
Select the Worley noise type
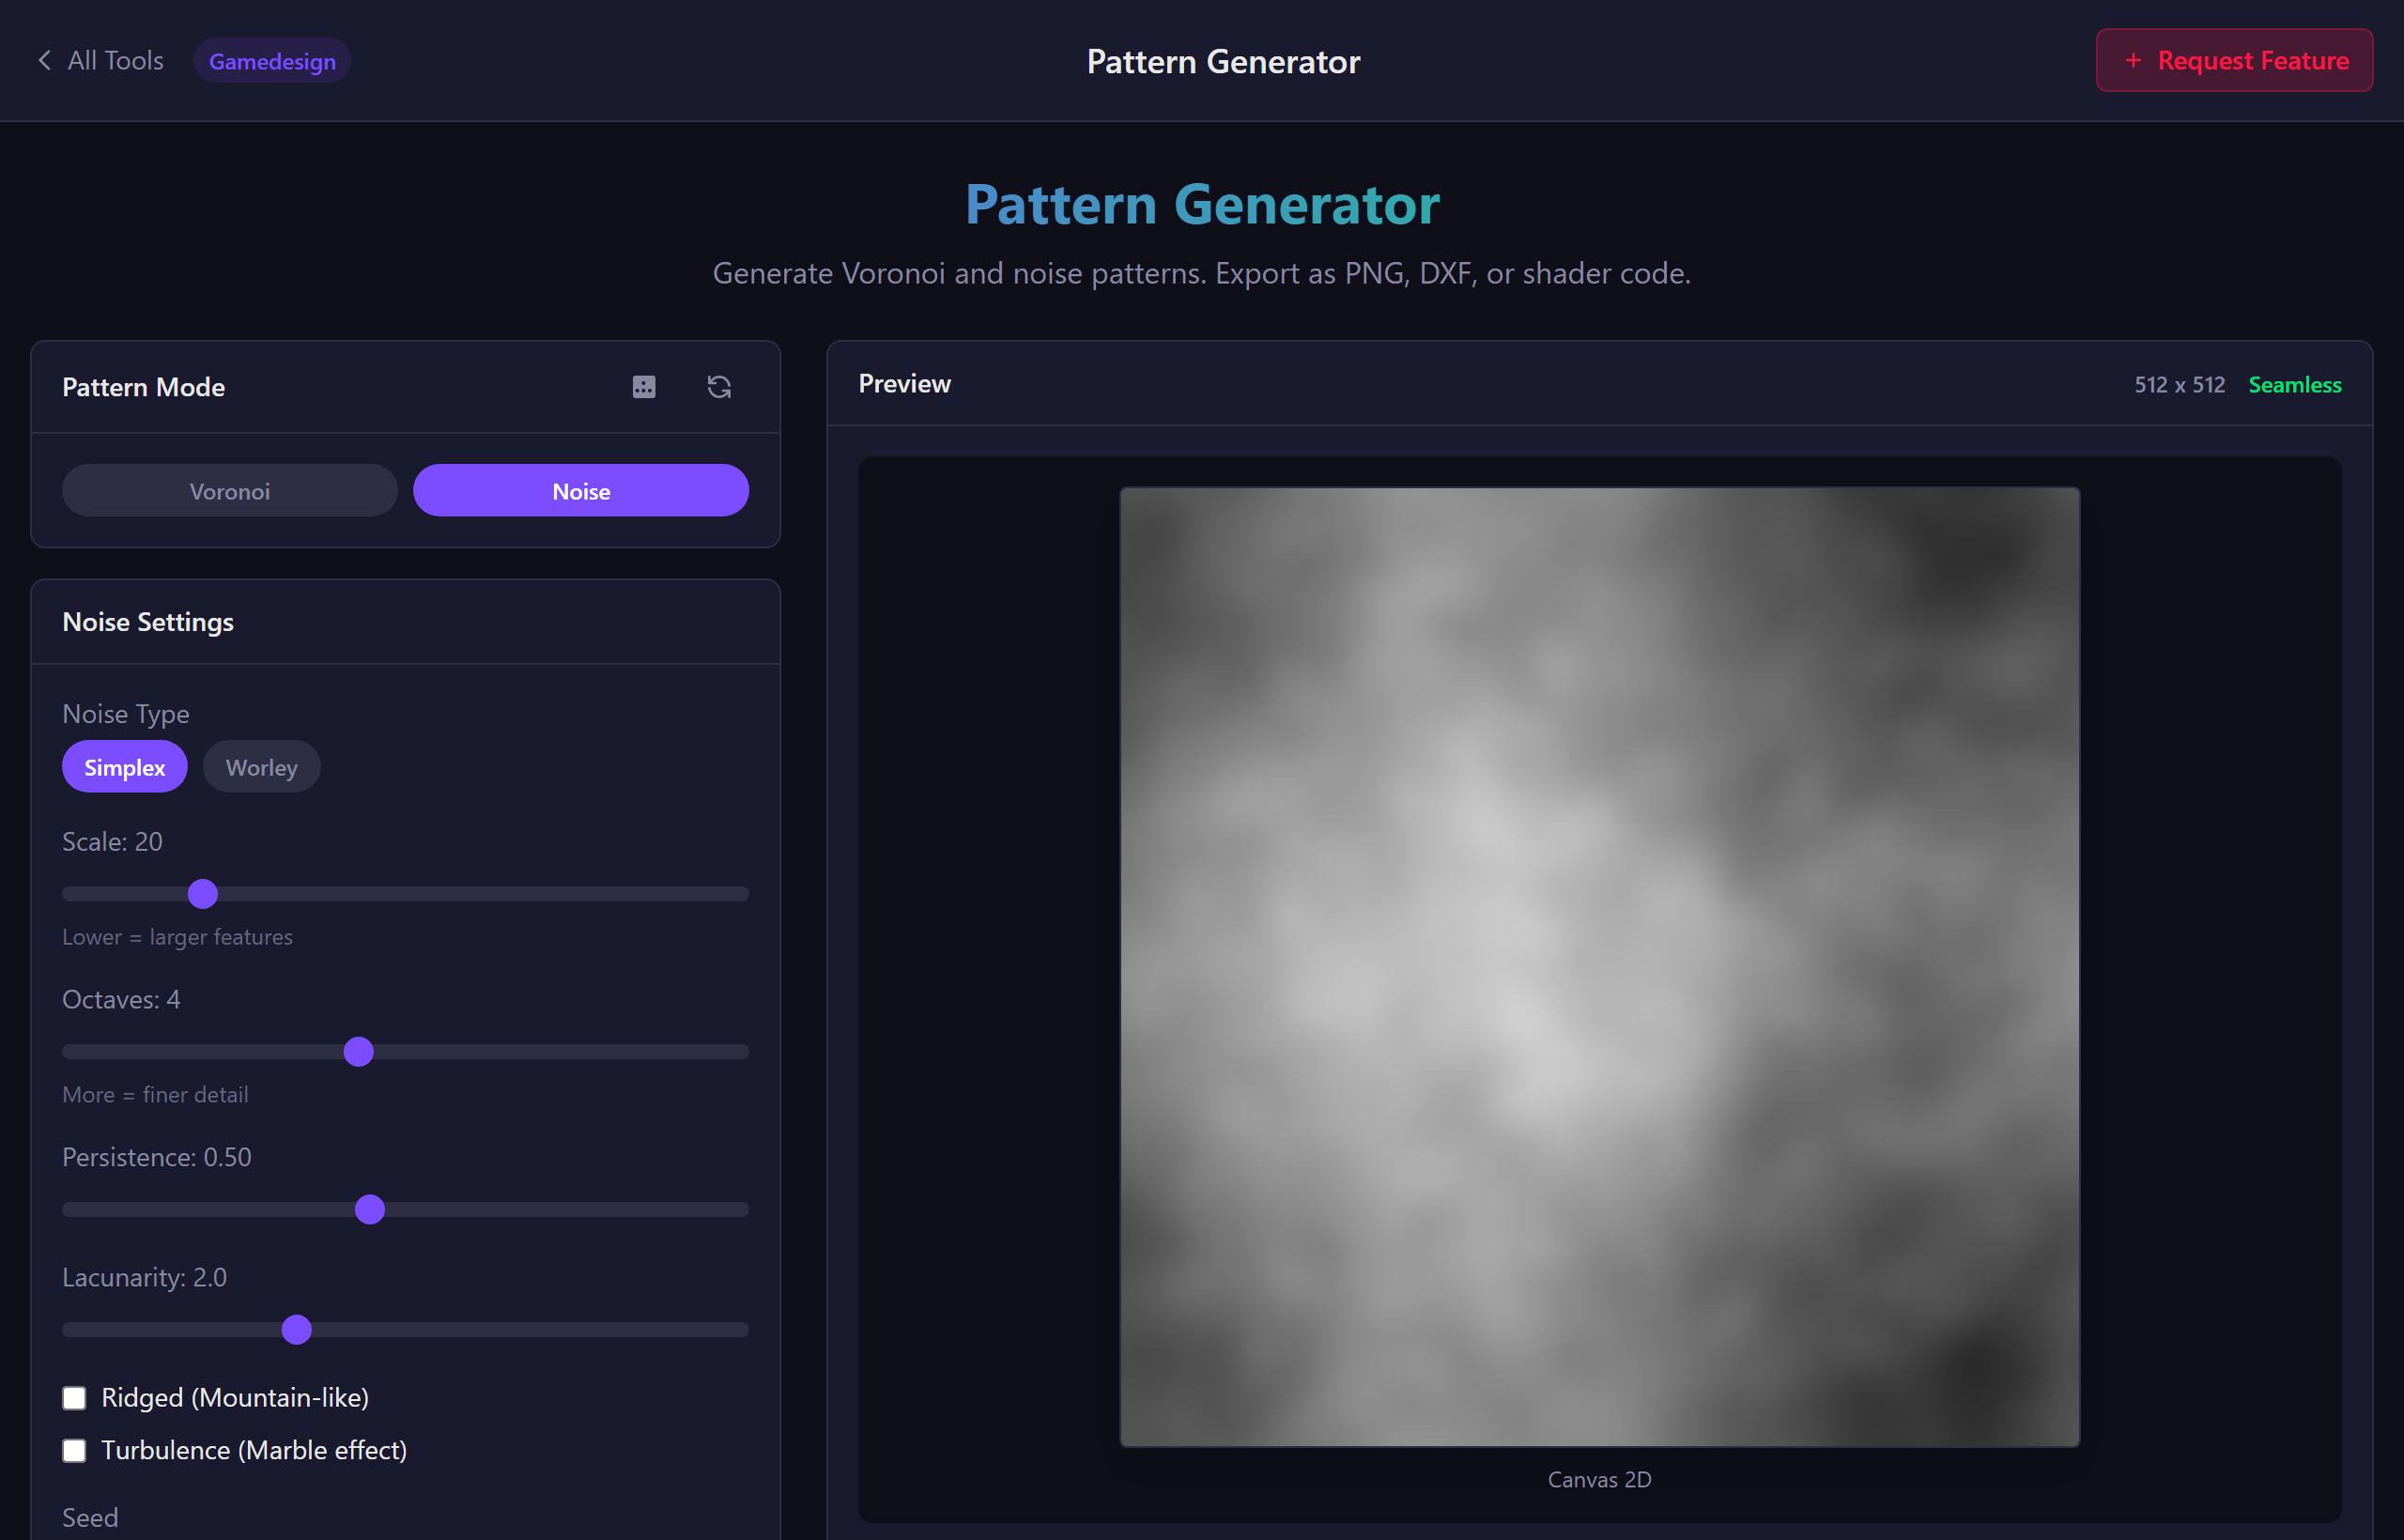[x=261, y=766]
